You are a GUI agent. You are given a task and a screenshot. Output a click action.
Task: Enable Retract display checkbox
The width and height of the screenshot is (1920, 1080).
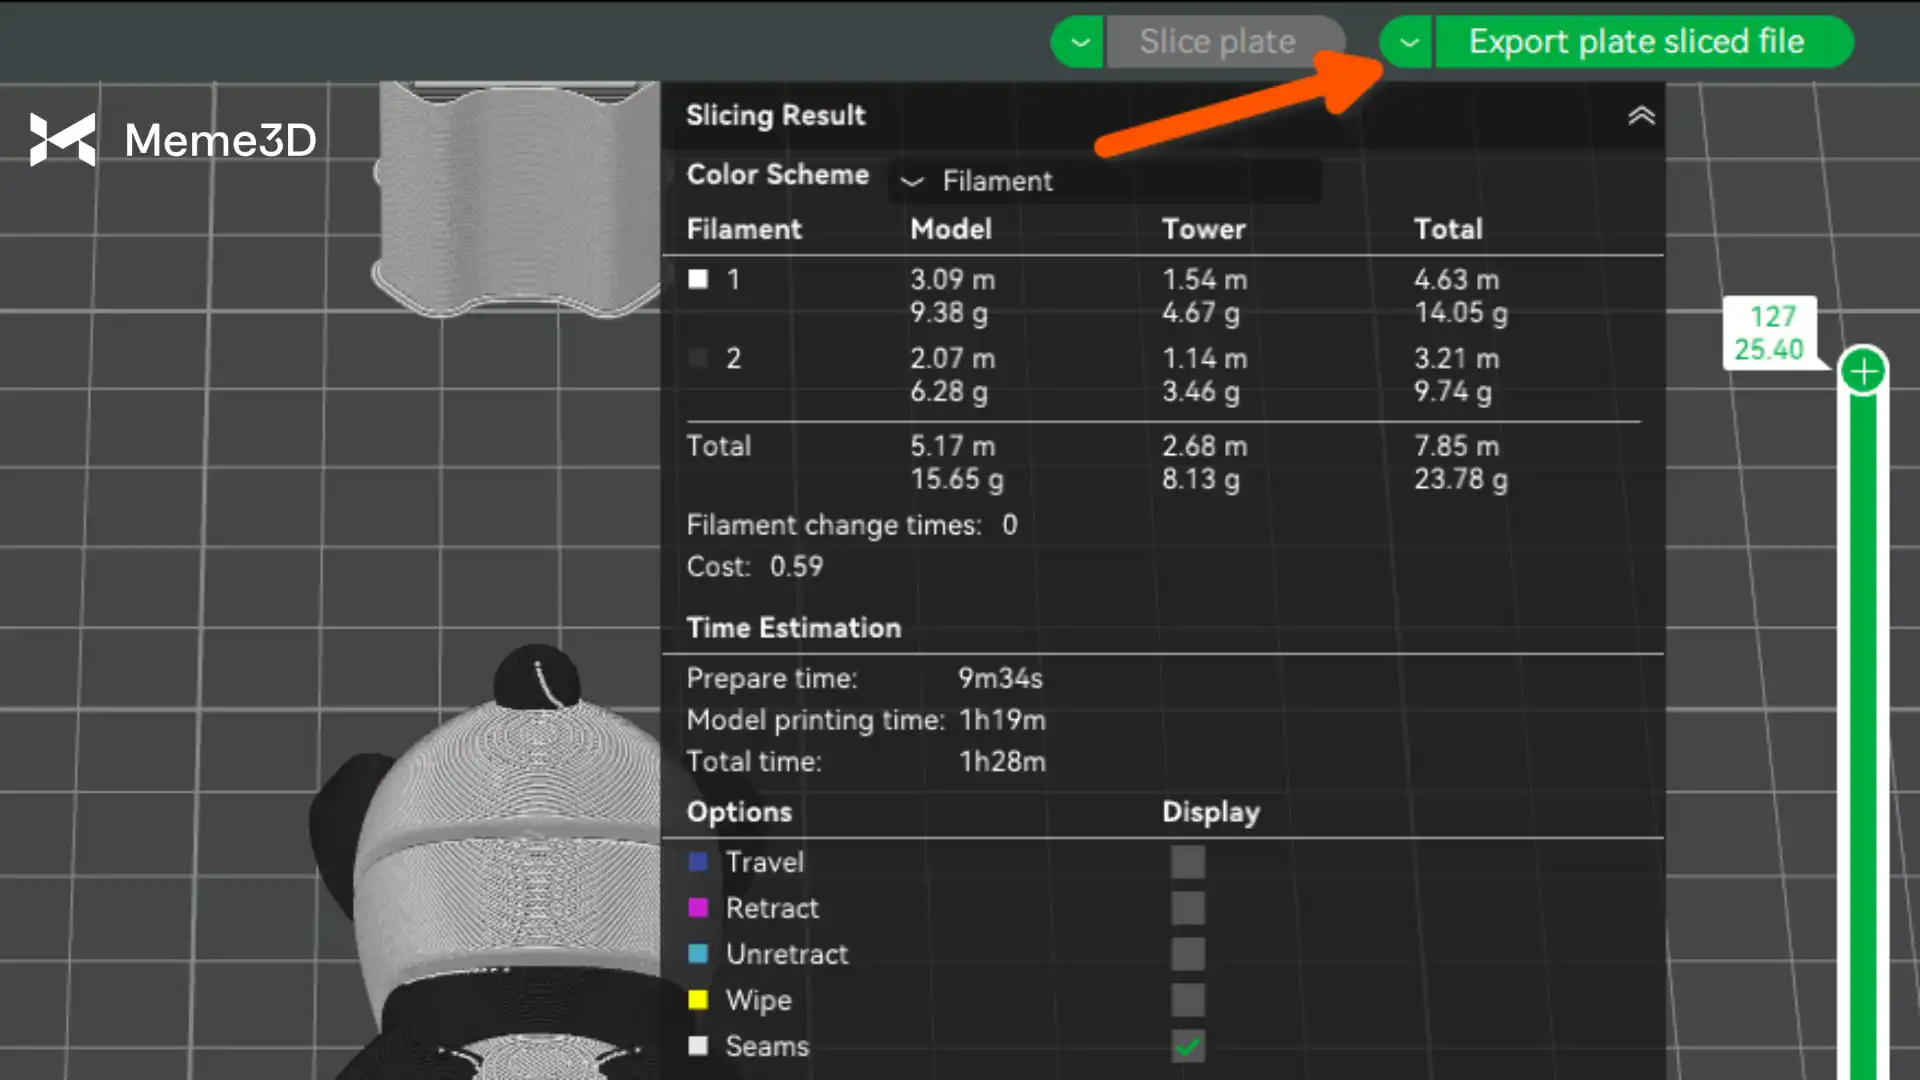click(x=1188, y=908)
